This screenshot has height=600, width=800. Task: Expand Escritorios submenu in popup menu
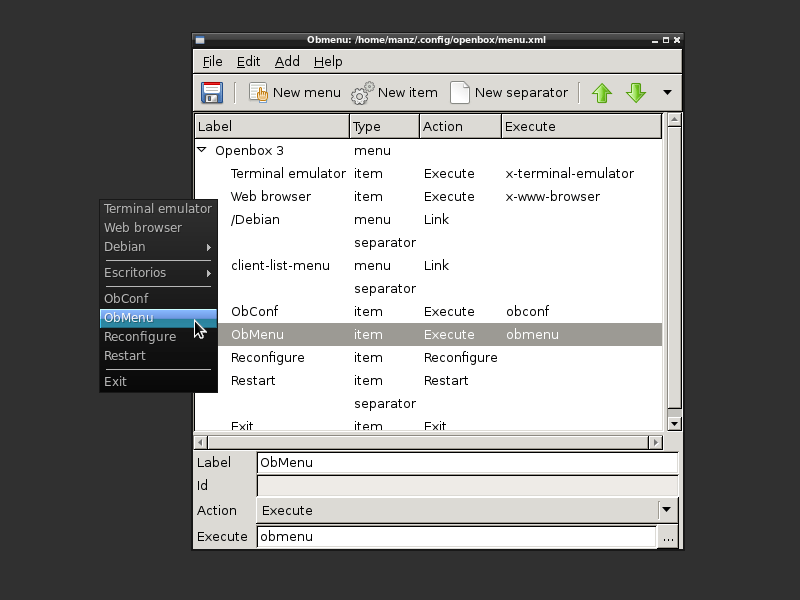click(x=158, y=273)
